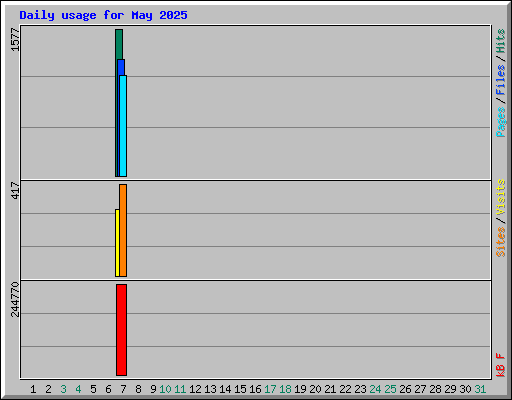Click green day 10 on the x-axis
512x400 pixels.
point(165,389)
